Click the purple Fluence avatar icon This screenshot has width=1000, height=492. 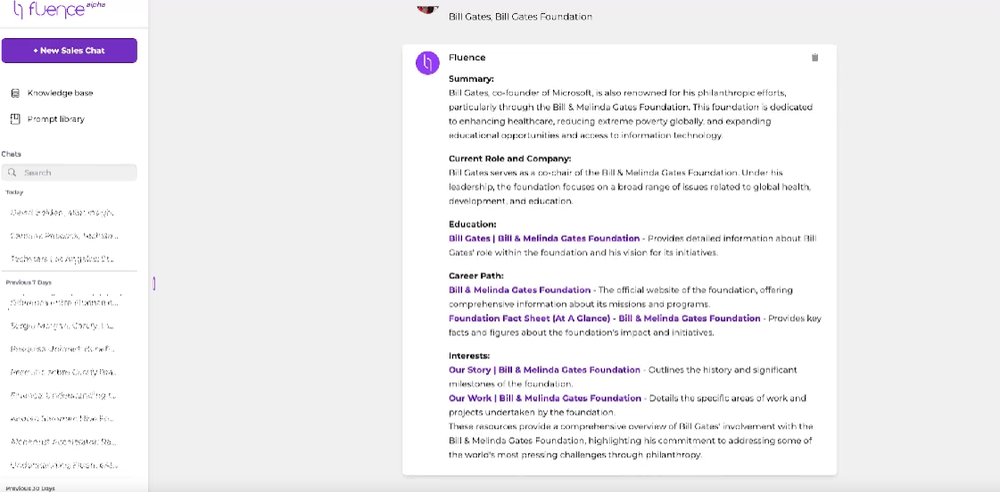(427, 63)
